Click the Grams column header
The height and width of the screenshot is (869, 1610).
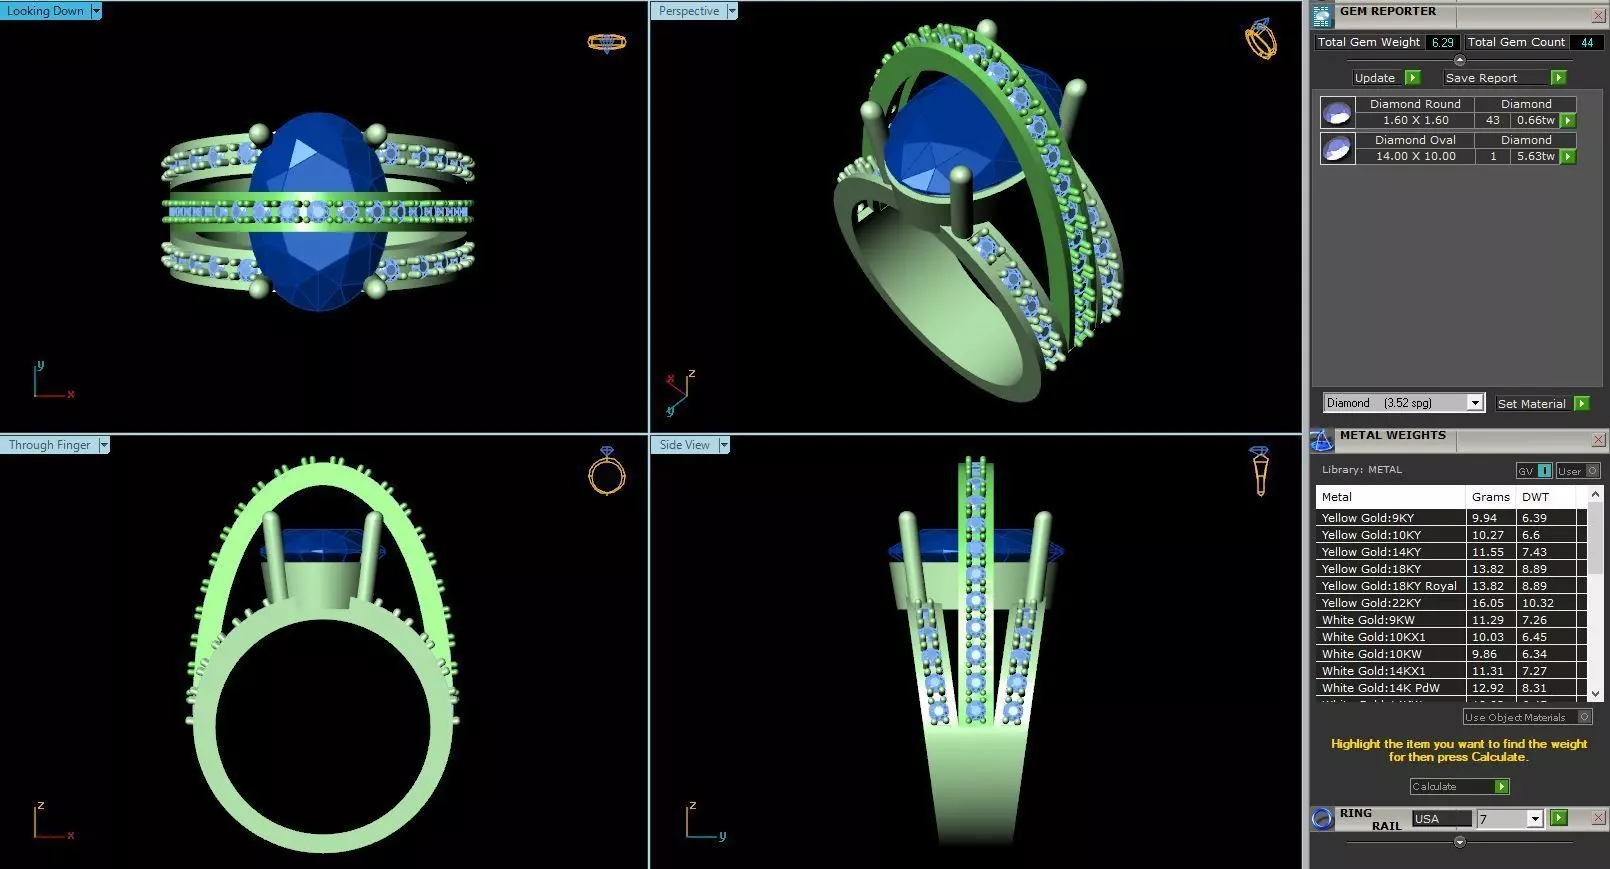coord(1491,497)
